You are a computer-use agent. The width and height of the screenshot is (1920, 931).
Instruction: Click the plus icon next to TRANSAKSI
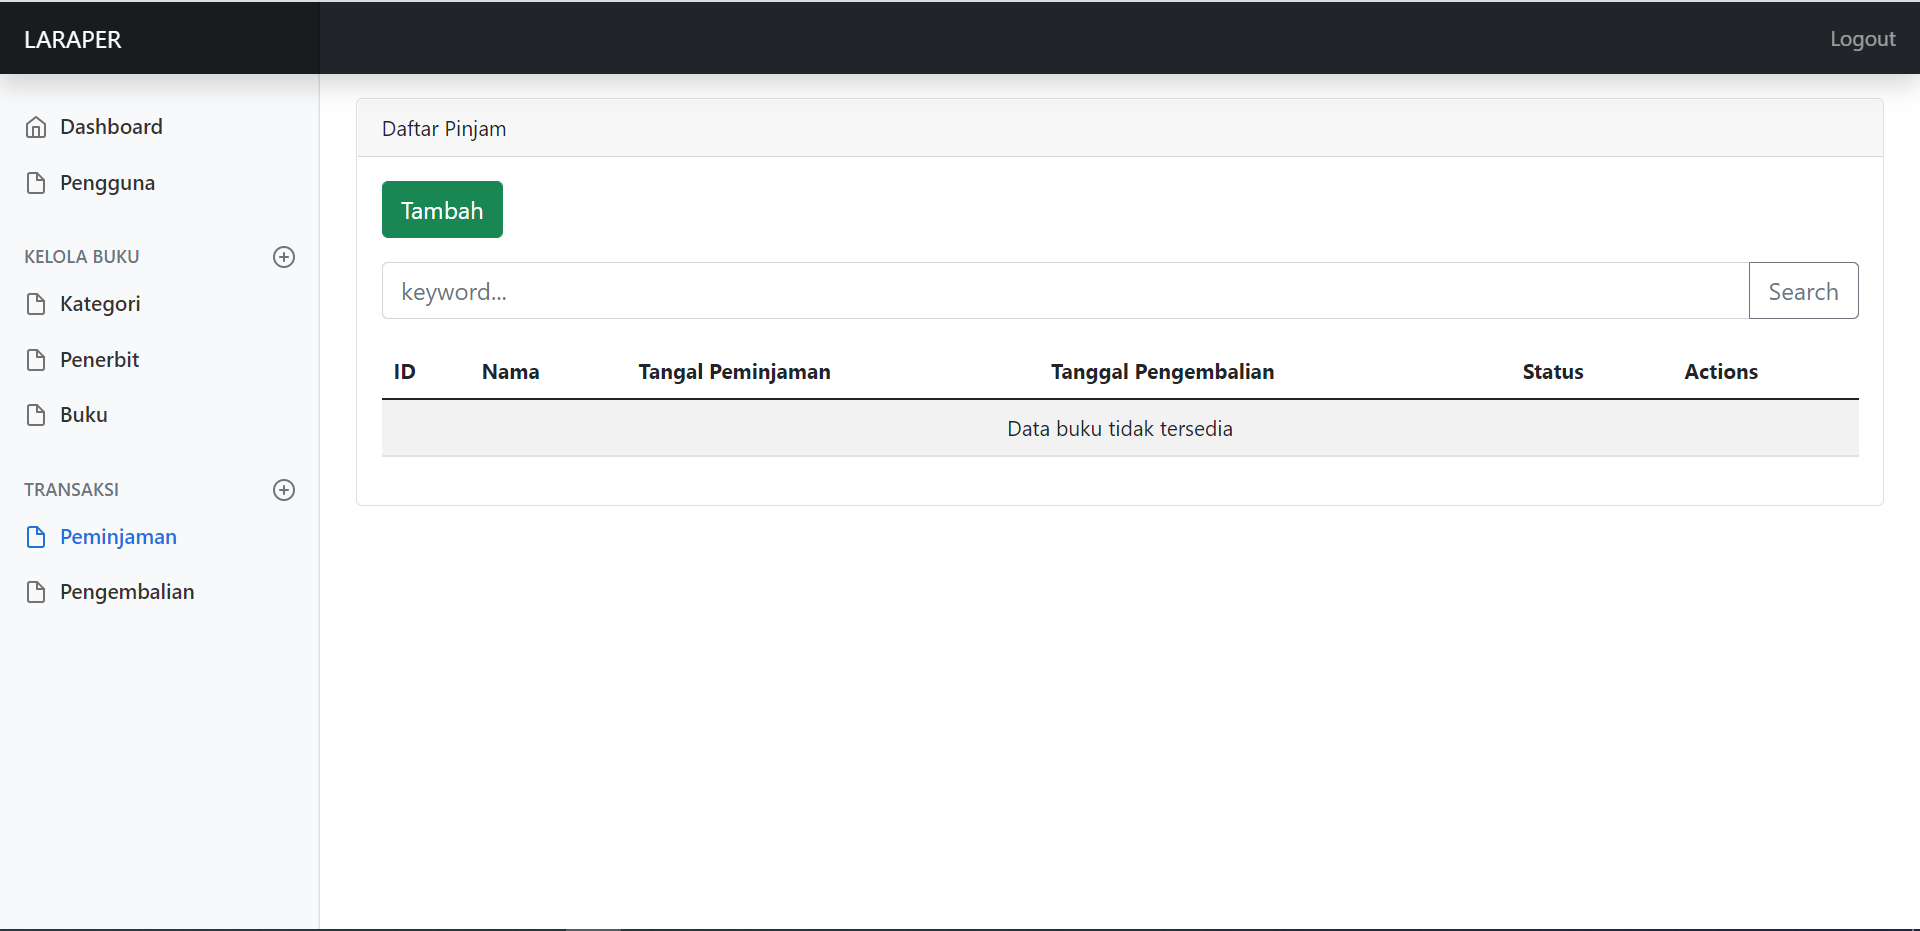284,490
